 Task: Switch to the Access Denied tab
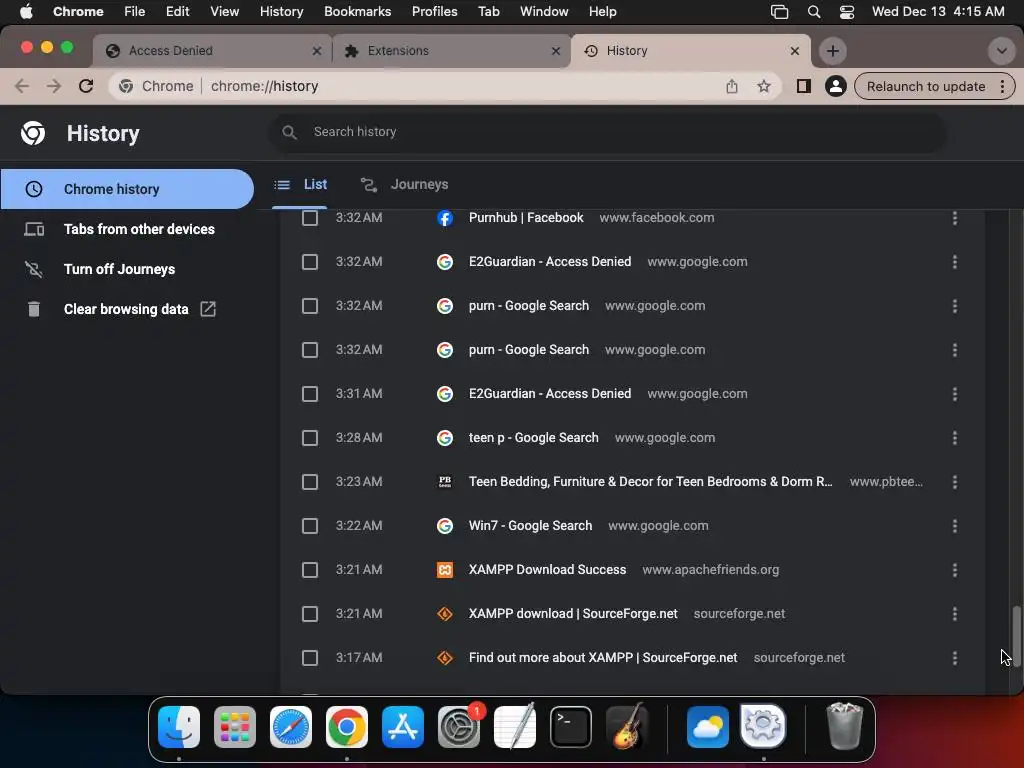212,51
